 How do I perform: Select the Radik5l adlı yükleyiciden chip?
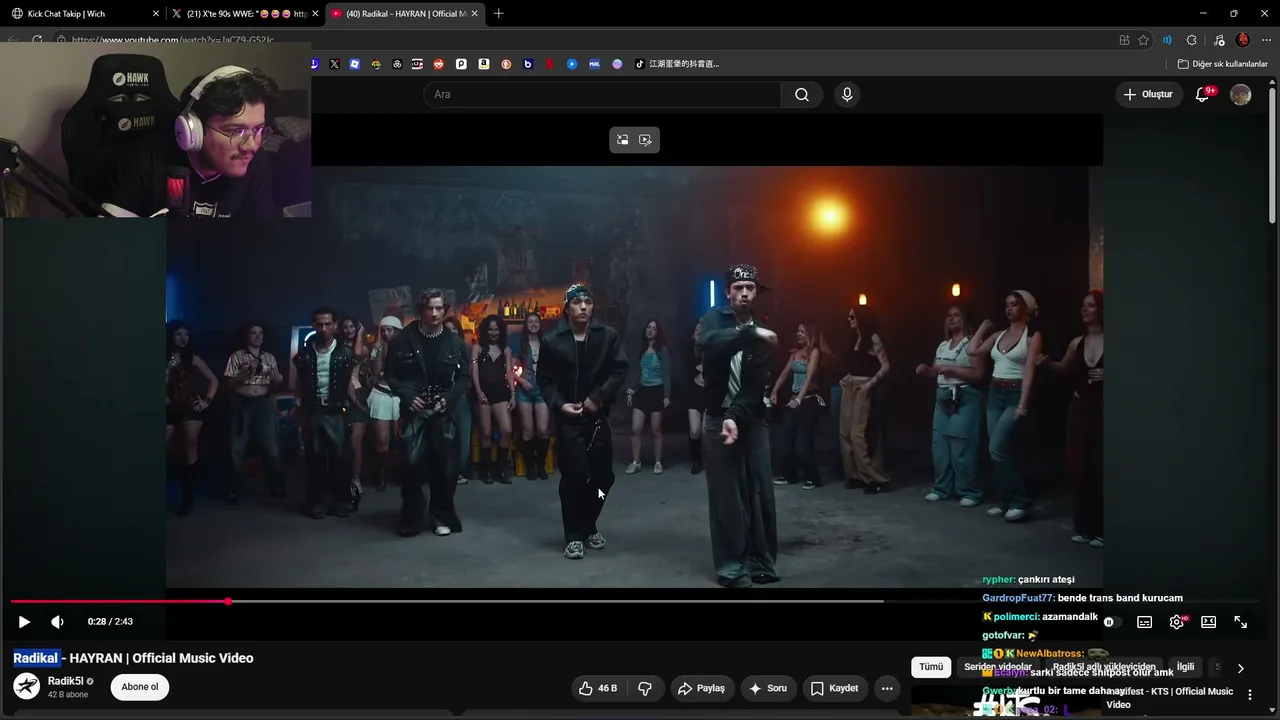click(x=1104, y=667)
